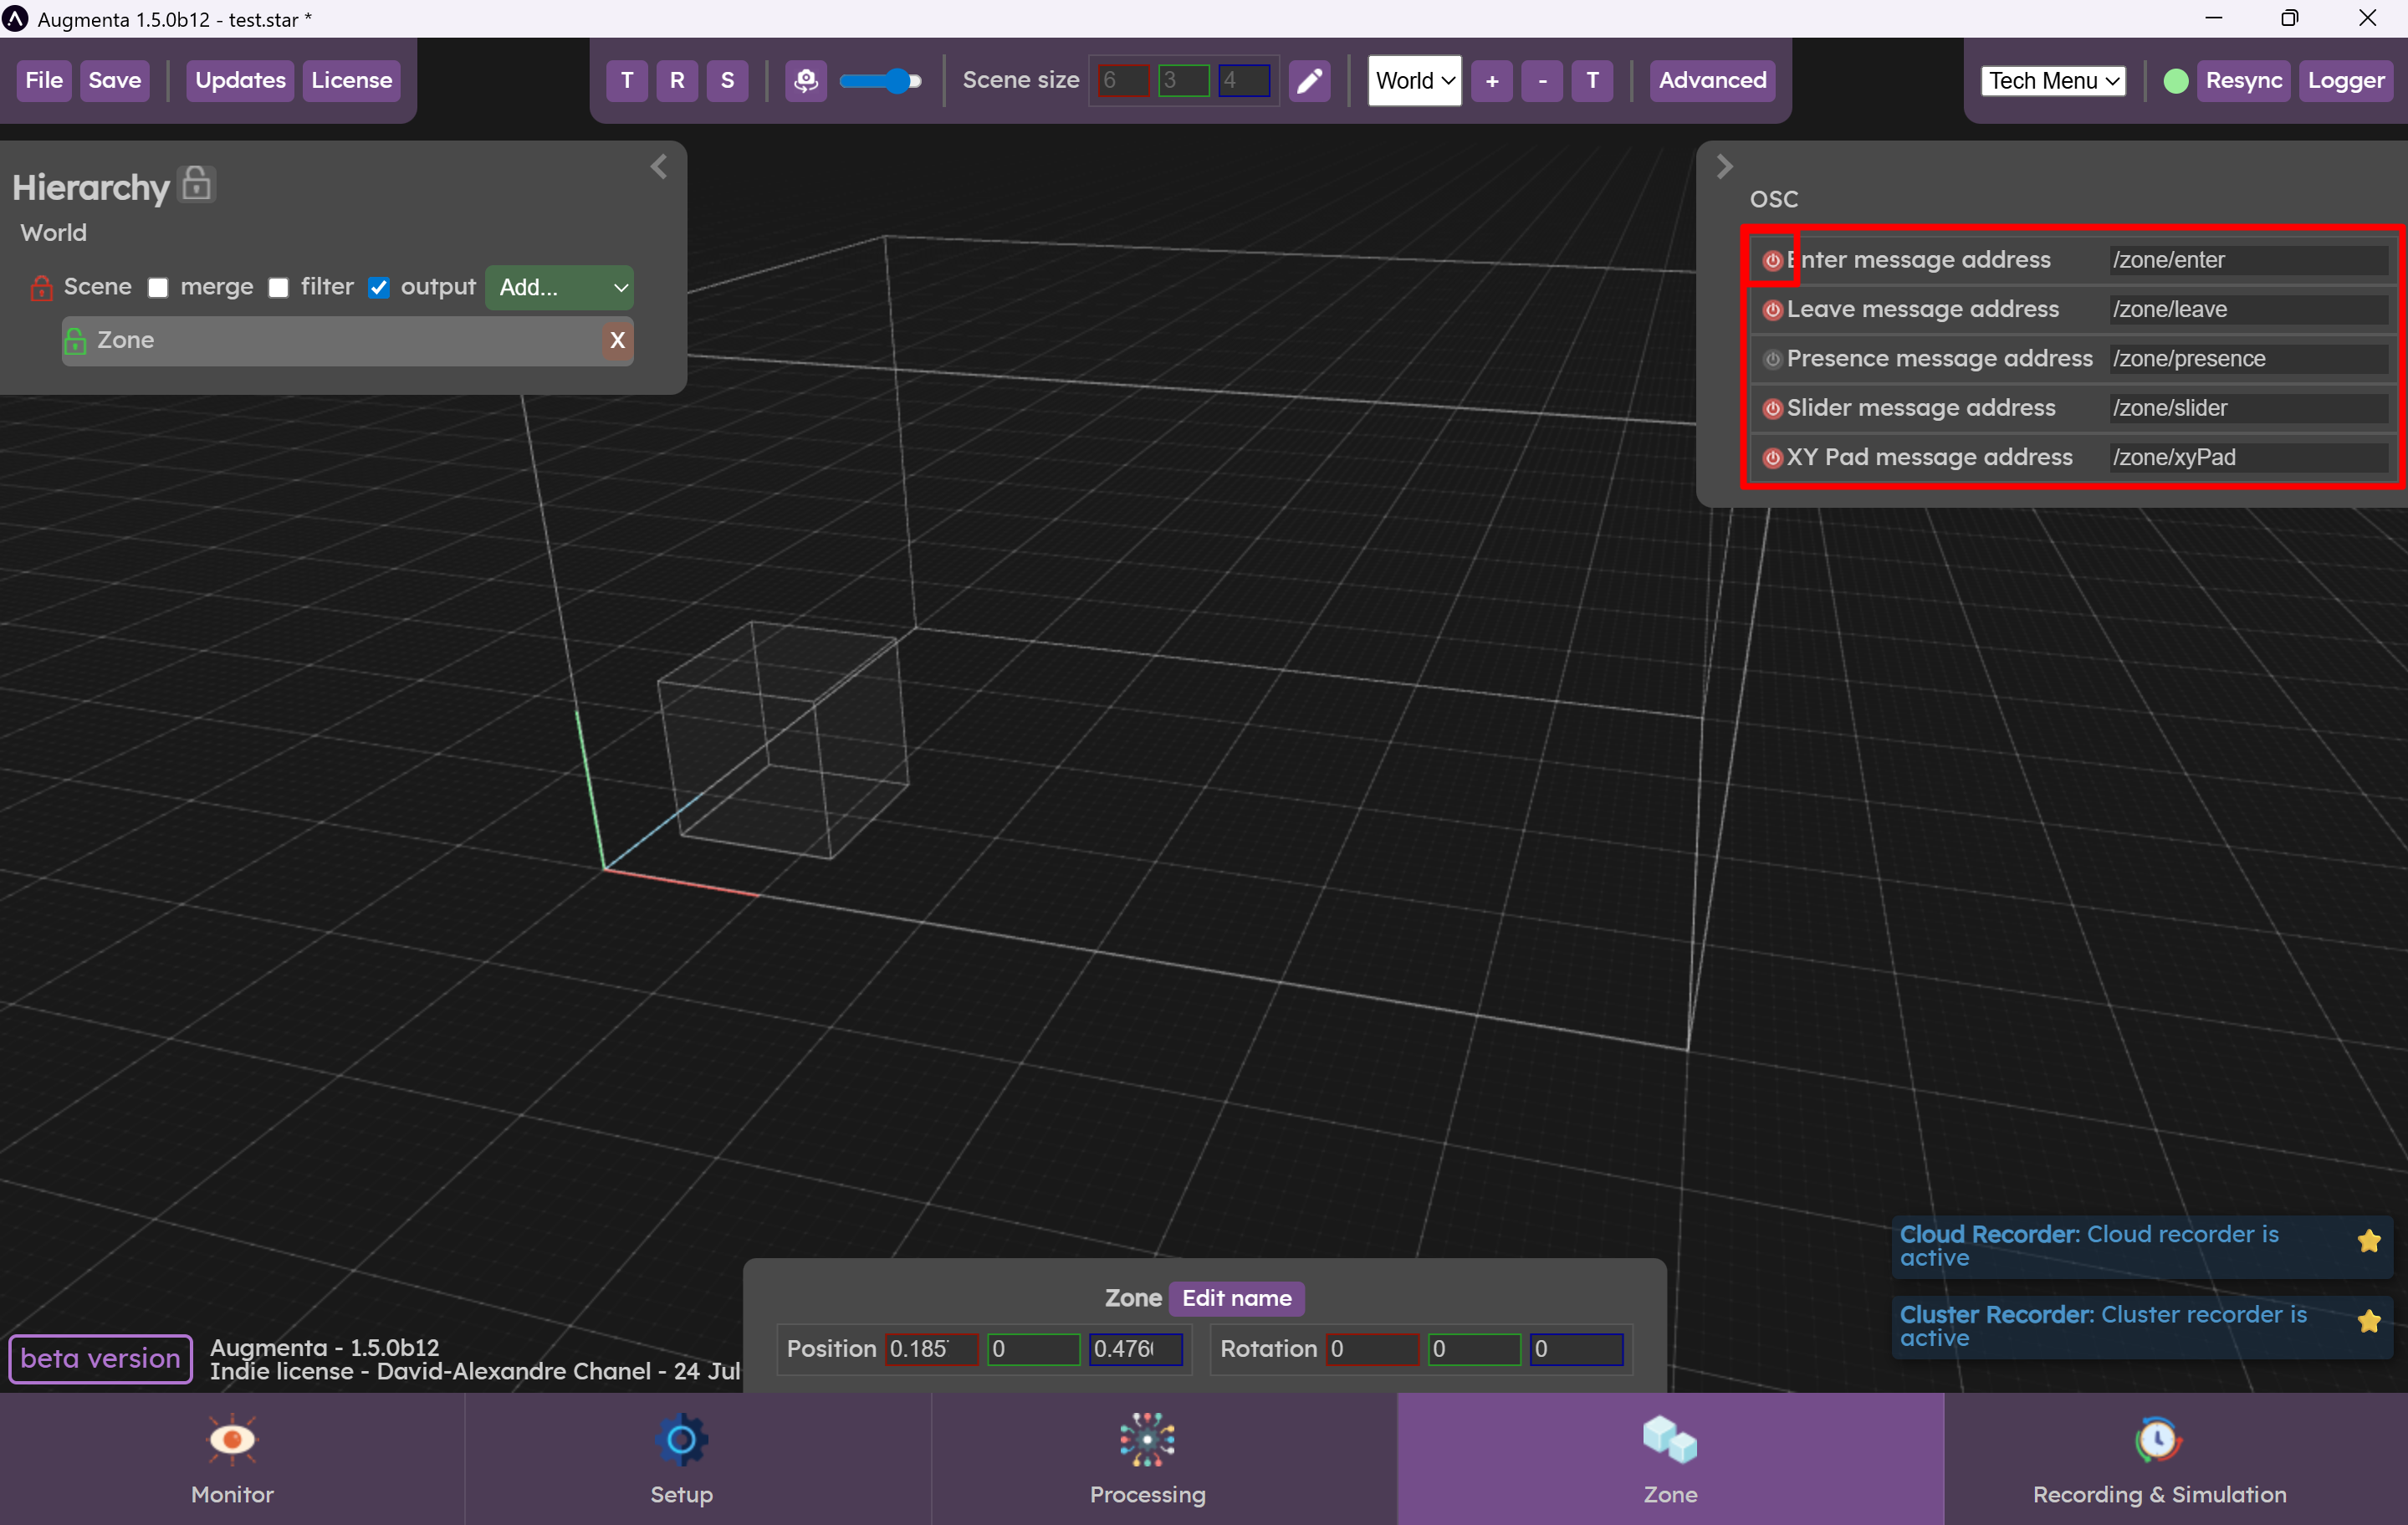The image size is (2408, 1525).
Task: Open the Add... dropdown in Hierarchy
Action: coord(560,288)
